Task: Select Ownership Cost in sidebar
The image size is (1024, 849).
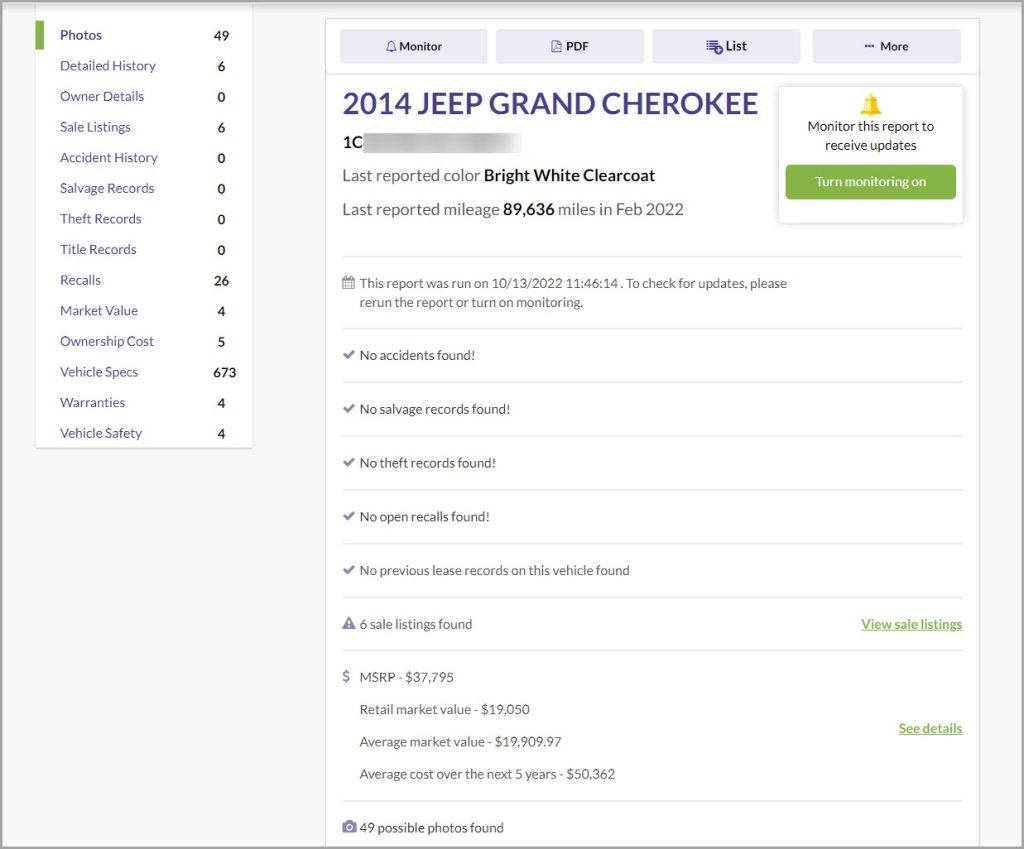Action: [106, 342]
